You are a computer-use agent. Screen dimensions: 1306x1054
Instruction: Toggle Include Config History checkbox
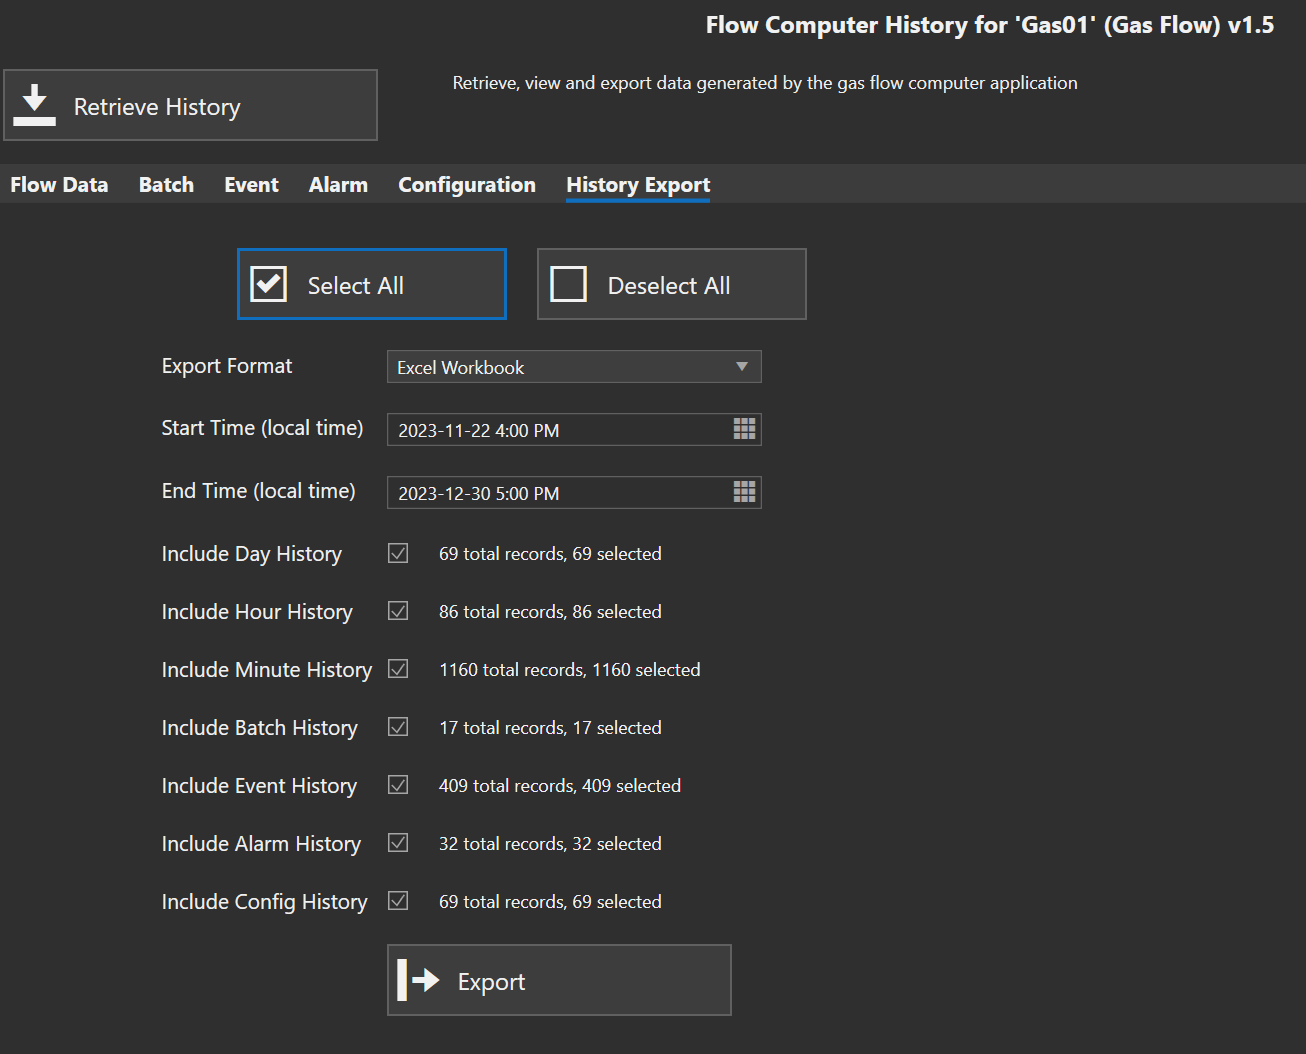(398, 901)
